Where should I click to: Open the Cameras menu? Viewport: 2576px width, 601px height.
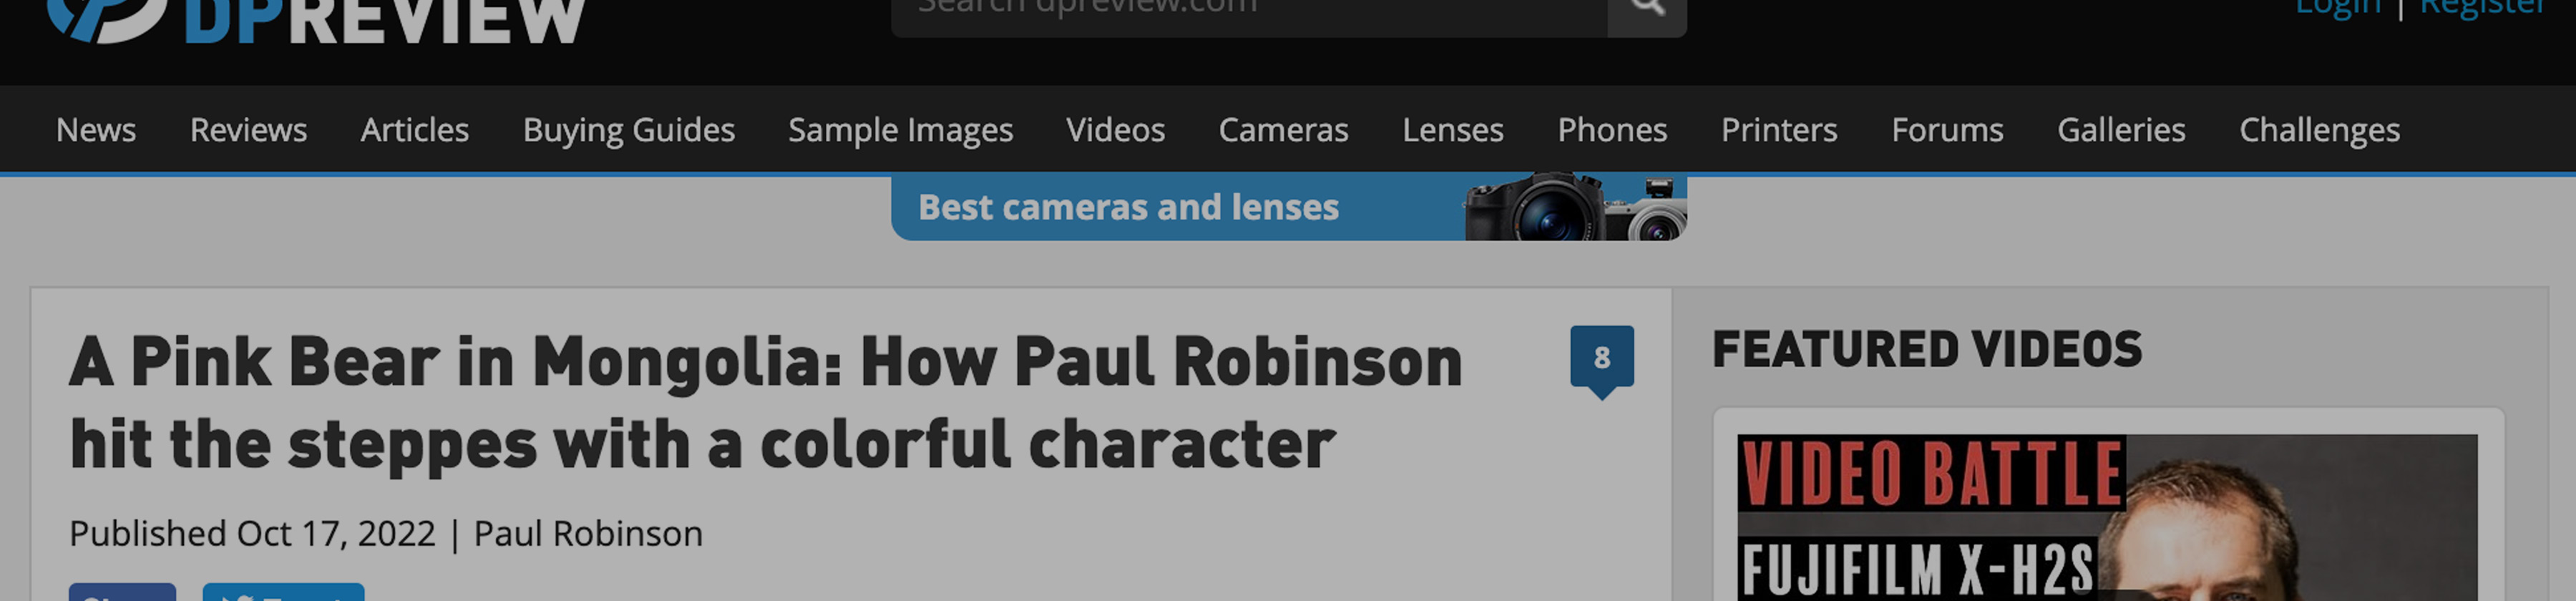pyautogui.click(x=1284, y=130)
